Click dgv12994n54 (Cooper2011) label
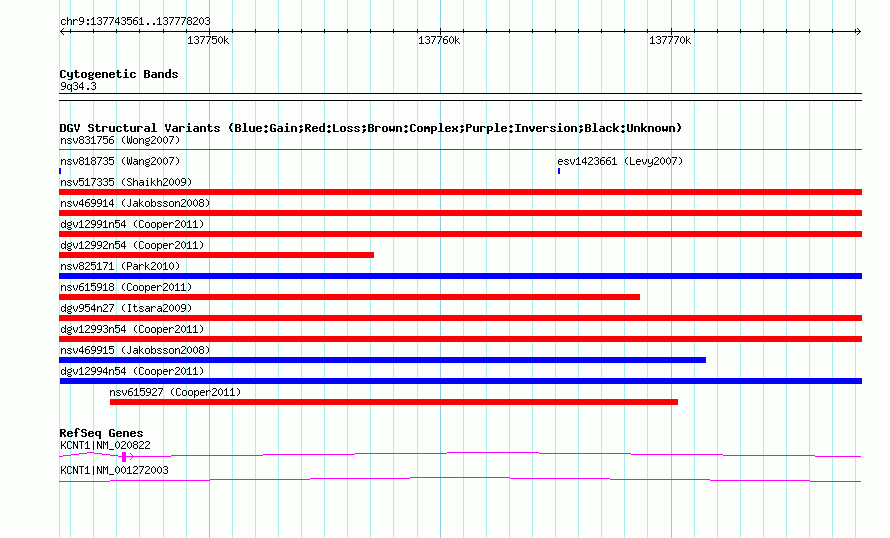890x538 pixels. pyautogui.click(x=132, y=371)
